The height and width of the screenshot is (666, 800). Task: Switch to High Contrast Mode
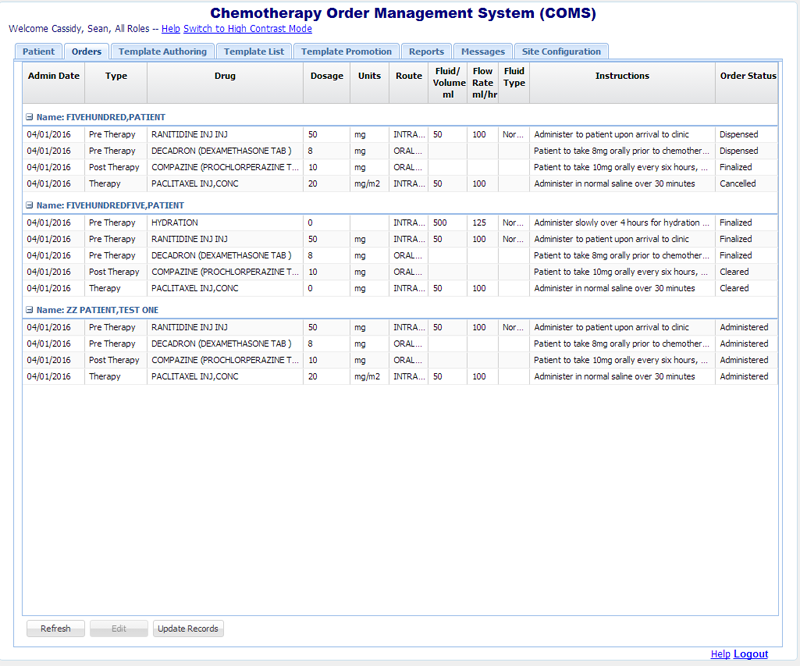click(x=247, y=29)
